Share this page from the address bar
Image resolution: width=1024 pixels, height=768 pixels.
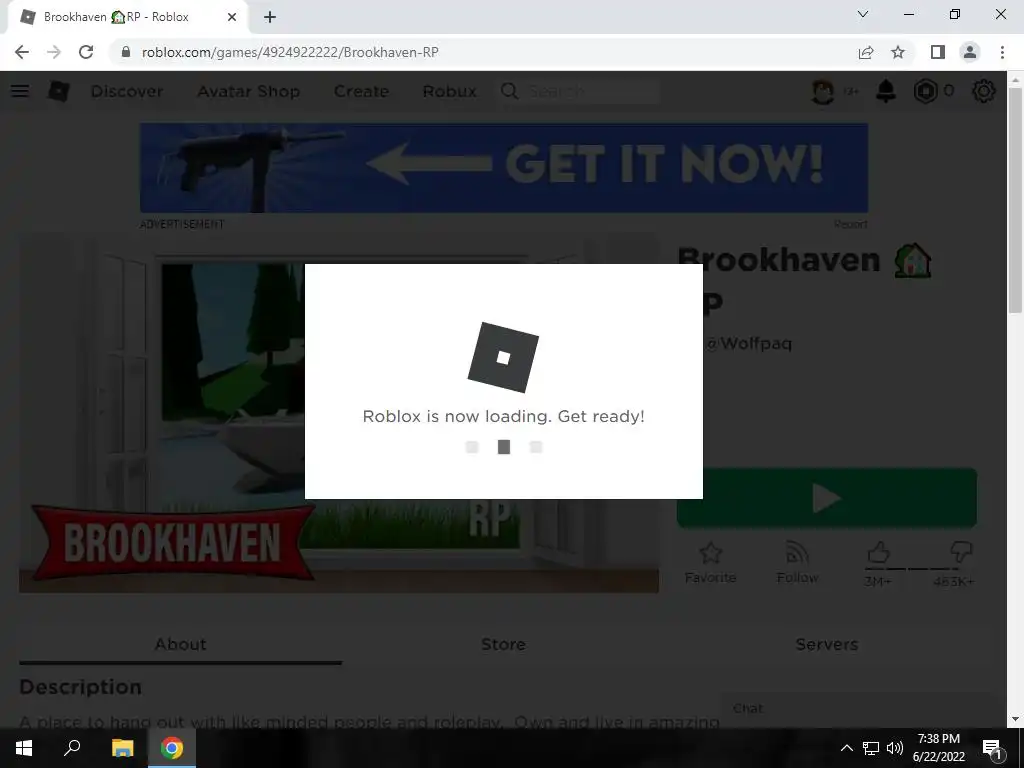point(866,52)
